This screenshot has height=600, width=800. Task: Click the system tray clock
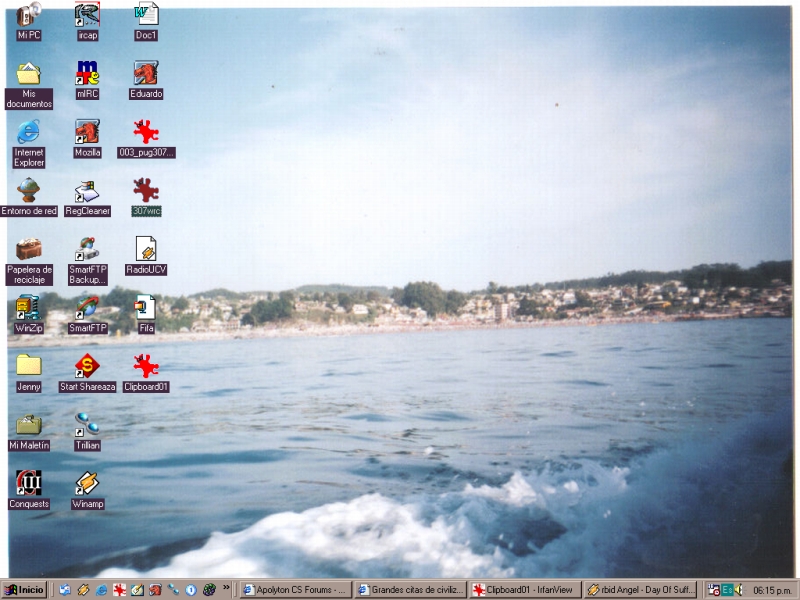771,590
